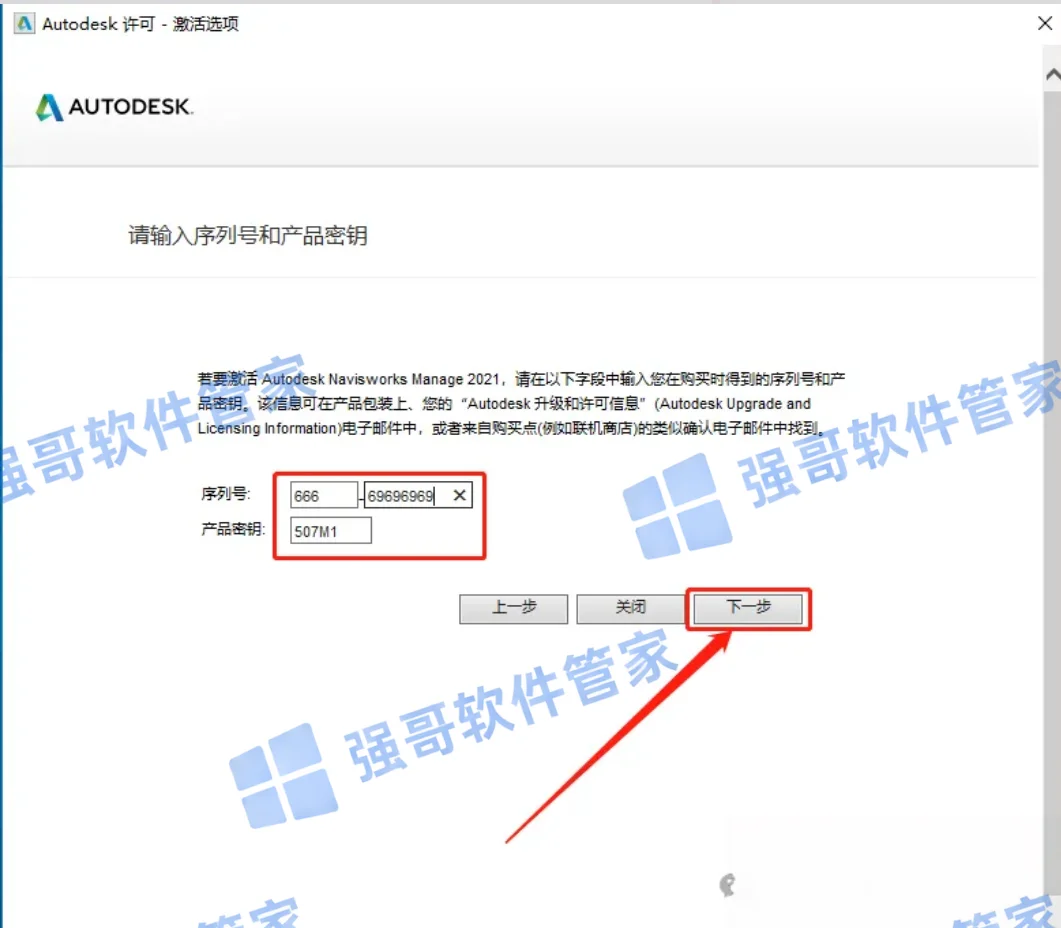
Task: Click the Autodesk logo in header
Action: click(x=114, y=107)
